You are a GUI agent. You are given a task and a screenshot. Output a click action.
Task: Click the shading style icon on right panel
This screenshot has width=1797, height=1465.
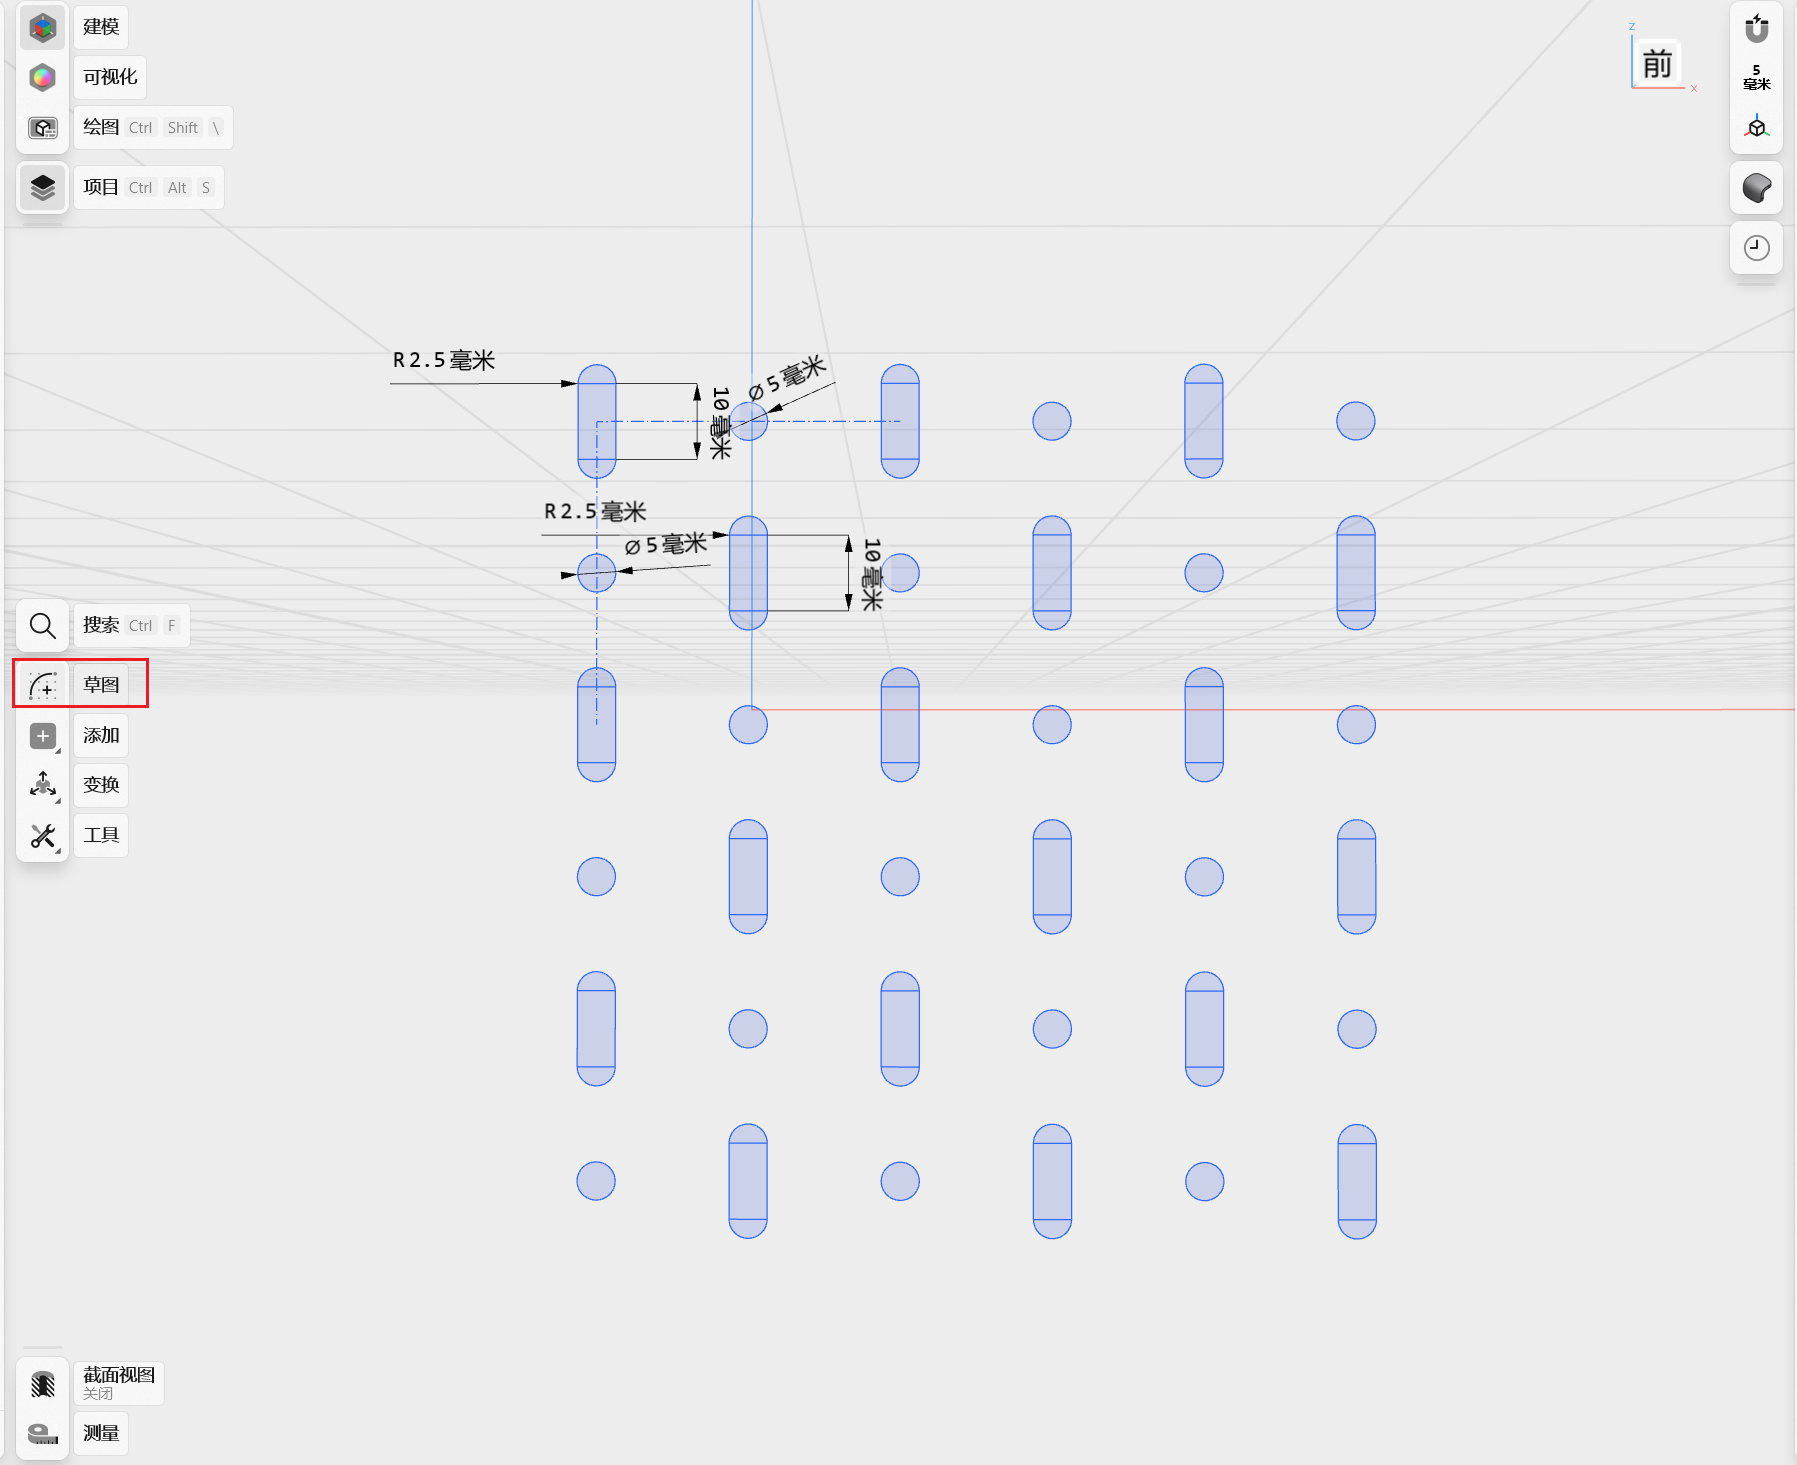(1756, 187)
